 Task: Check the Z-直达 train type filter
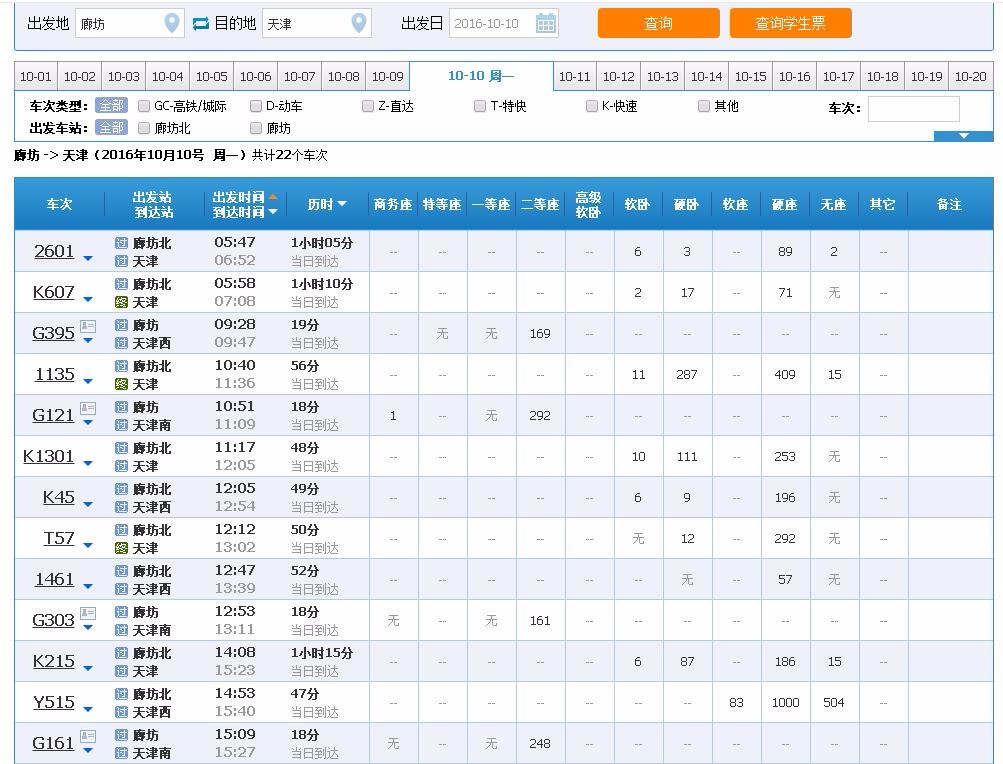pos(368,106)
